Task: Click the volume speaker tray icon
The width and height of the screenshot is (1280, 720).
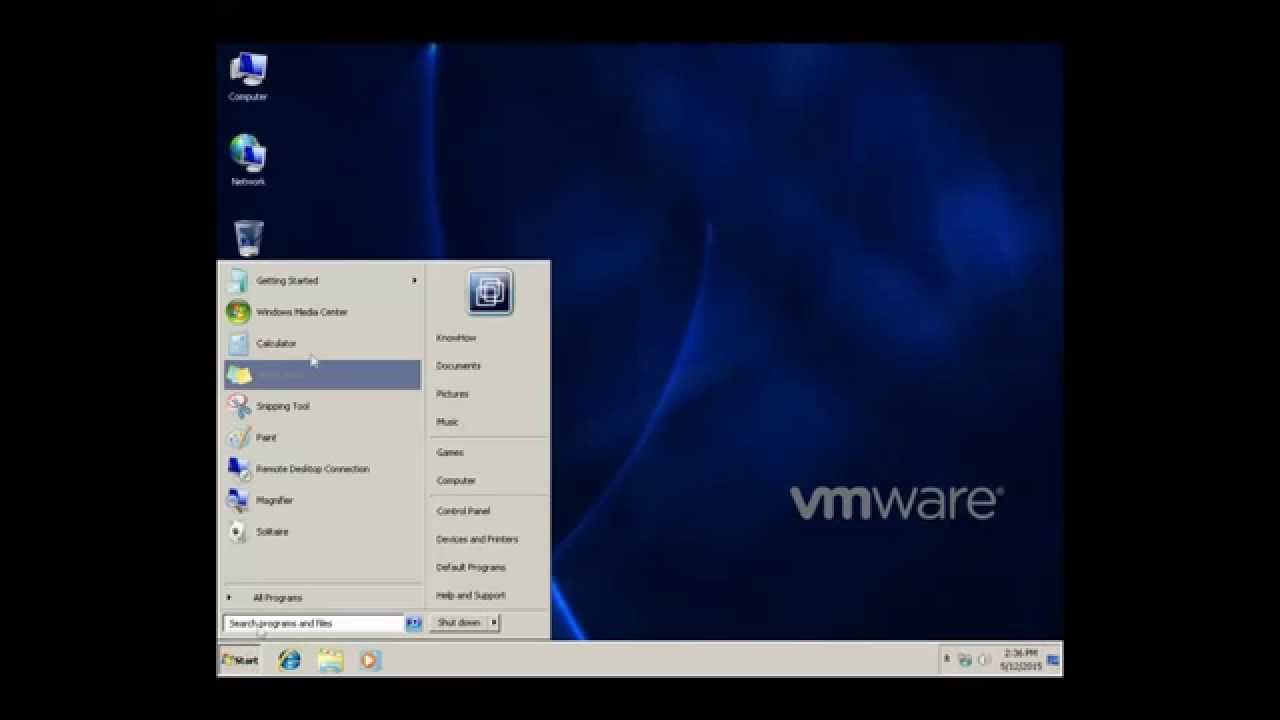Action: [x=983, y=660]
